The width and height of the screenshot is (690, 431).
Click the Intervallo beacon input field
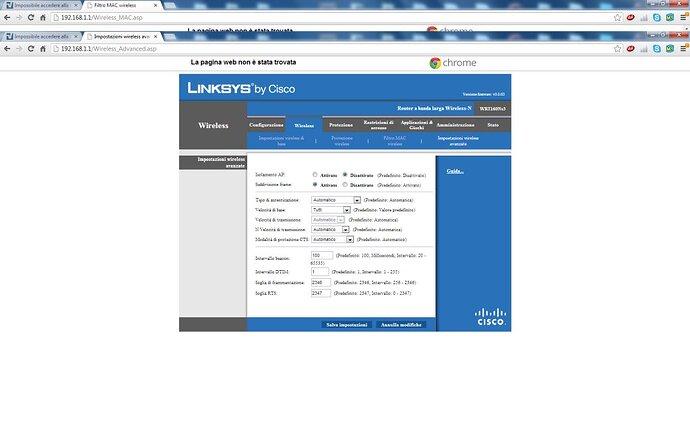[x=321, y=256]
